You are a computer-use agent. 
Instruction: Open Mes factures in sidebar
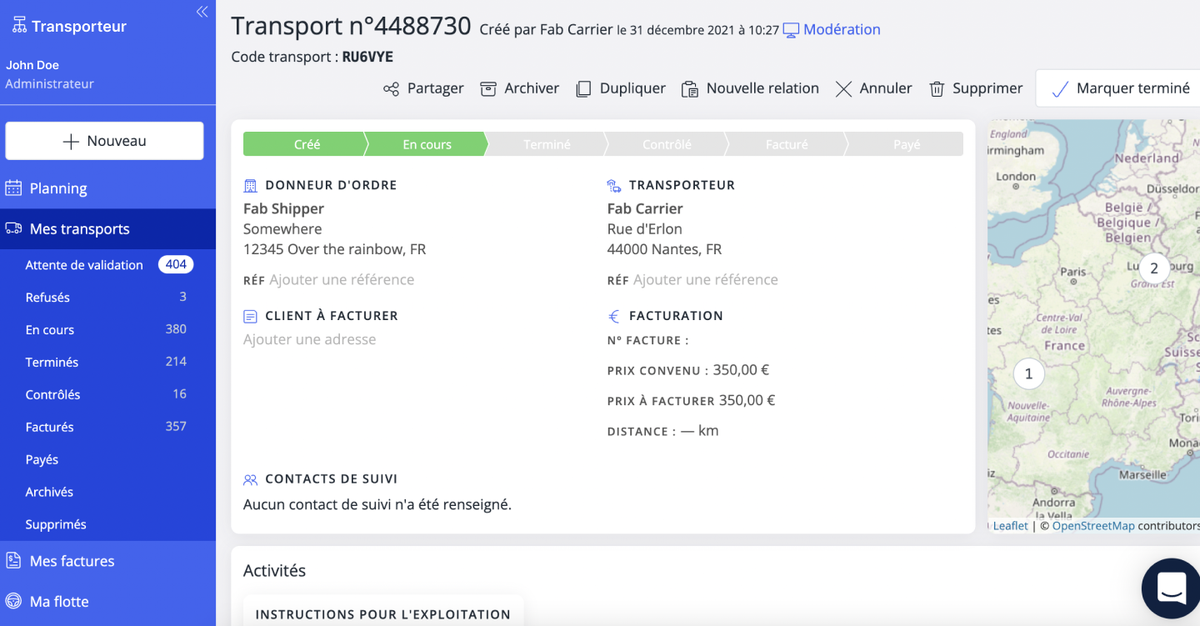coord(72,561)
